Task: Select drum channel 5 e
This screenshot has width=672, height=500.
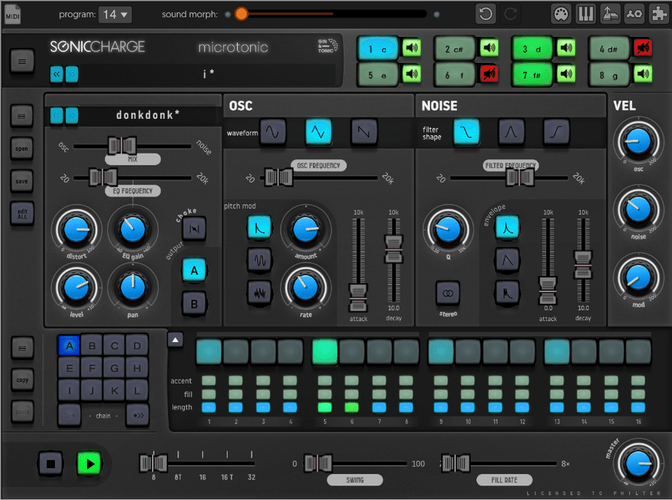Action: [378, 75]
